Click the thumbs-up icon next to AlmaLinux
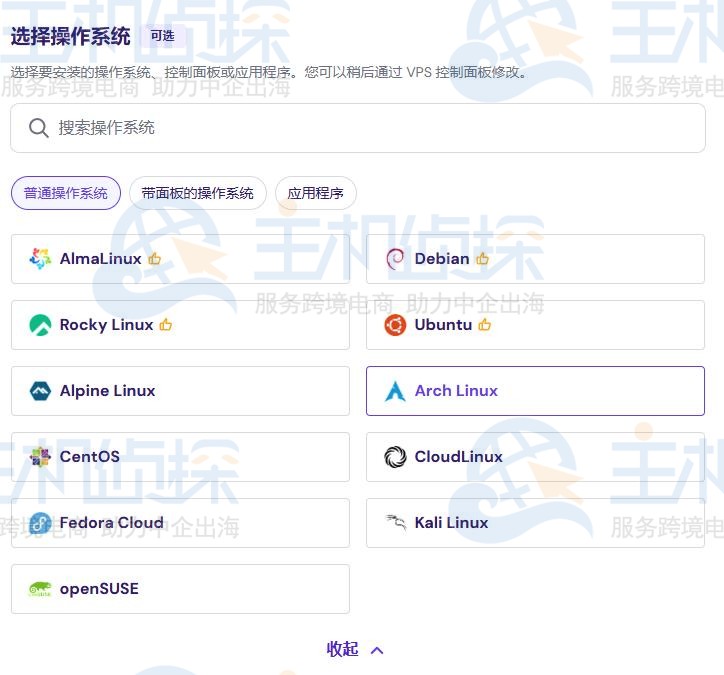Image resolution: width=724 pixels, height=675 pixels. coord(155,259)
